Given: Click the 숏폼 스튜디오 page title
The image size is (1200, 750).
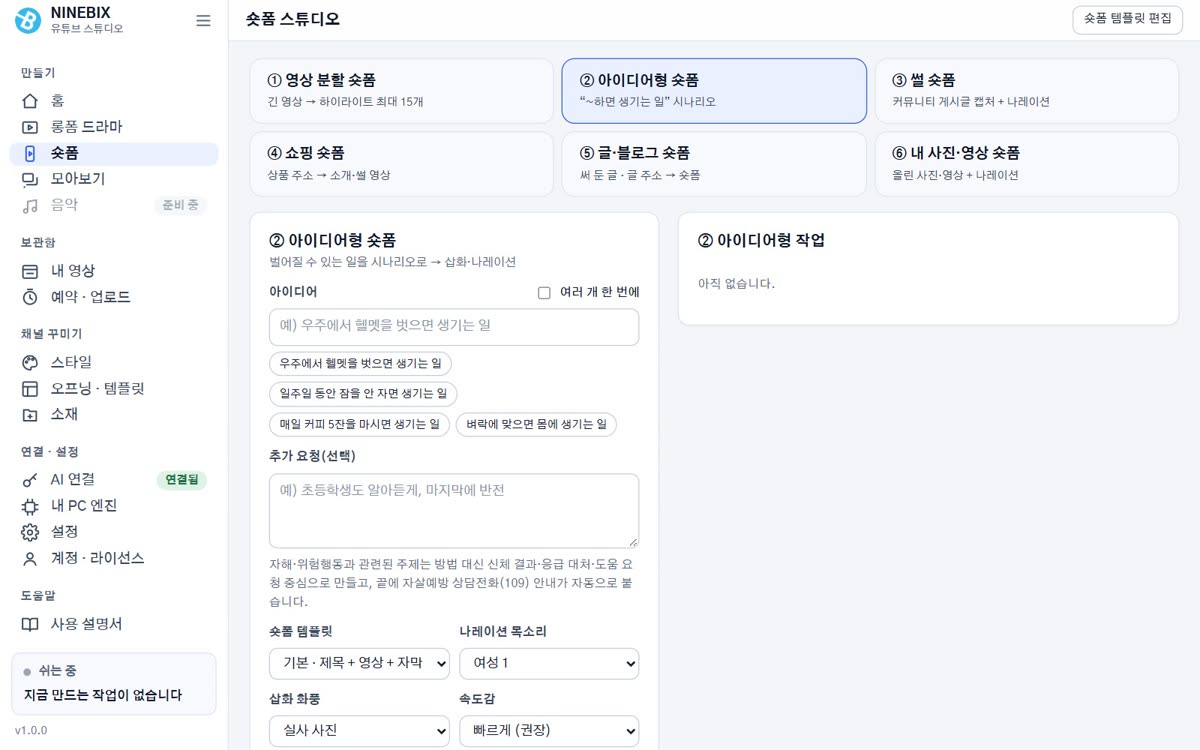Looking at the screenshot, I should pos(293,20).
